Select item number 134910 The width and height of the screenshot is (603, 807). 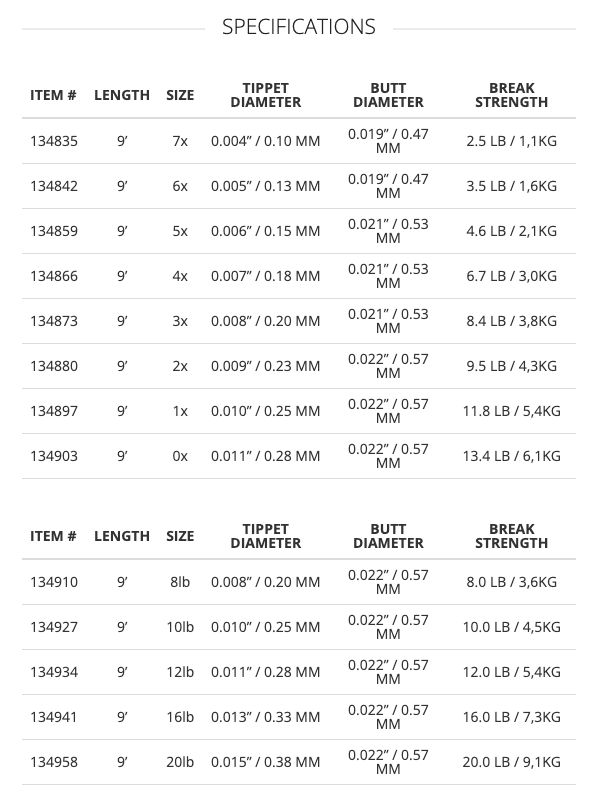point(54,582)
